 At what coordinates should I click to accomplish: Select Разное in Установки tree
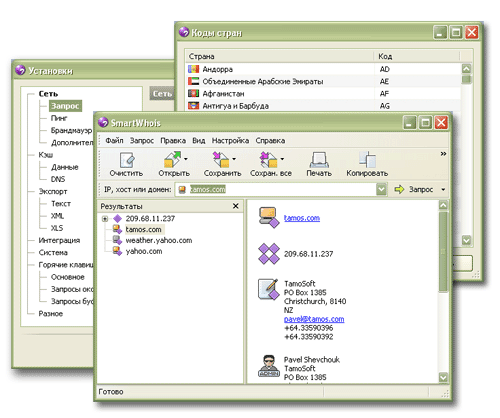click(51, 314)
